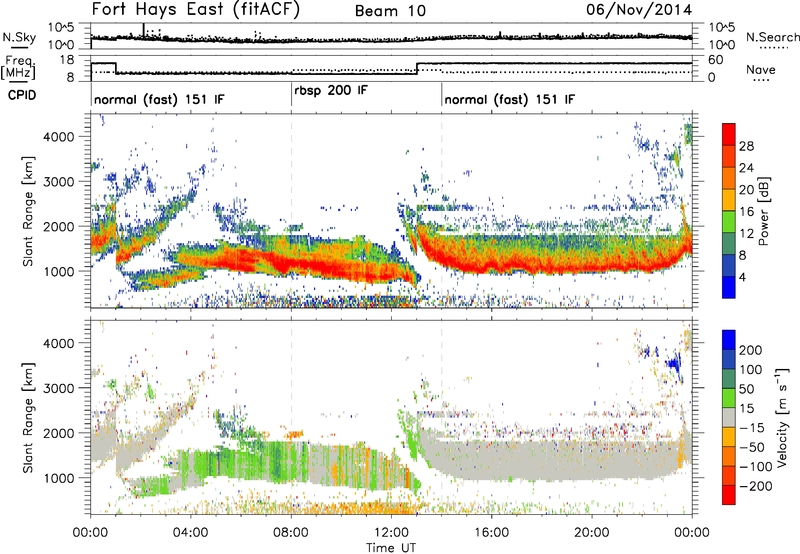Pick the red top segment of Power colorbar
Image resolution: width=800 pixels, height=554 pixels.
coord(729,134)
